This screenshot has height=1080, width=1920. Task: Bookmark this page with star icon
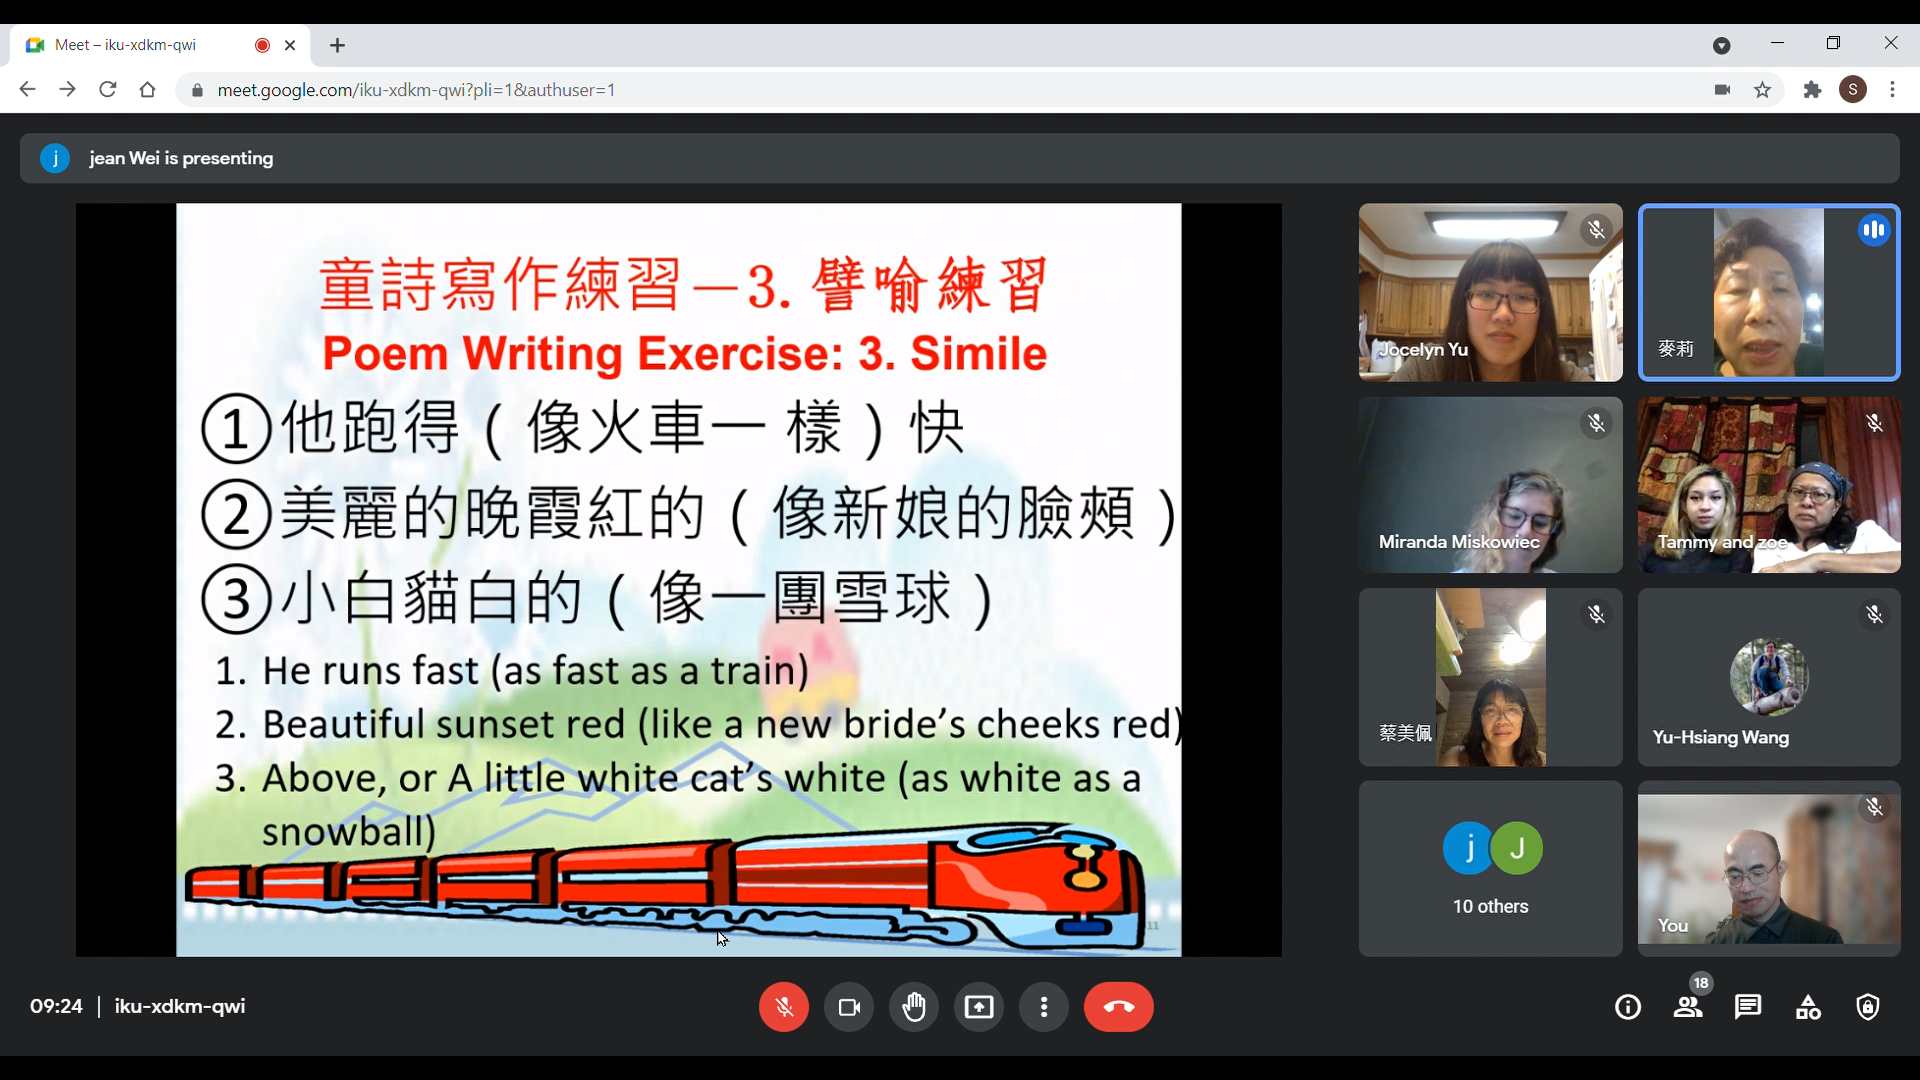click(1763, 90)
